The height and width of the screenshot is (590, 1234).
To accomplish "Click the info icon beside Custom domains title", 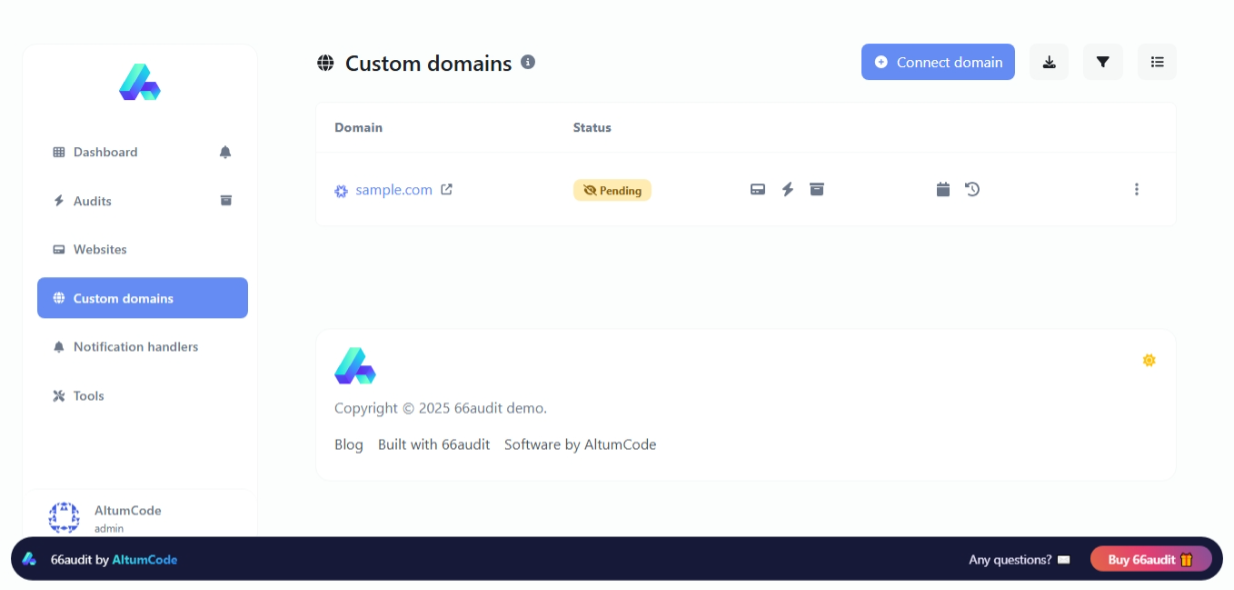I will 528,62.
